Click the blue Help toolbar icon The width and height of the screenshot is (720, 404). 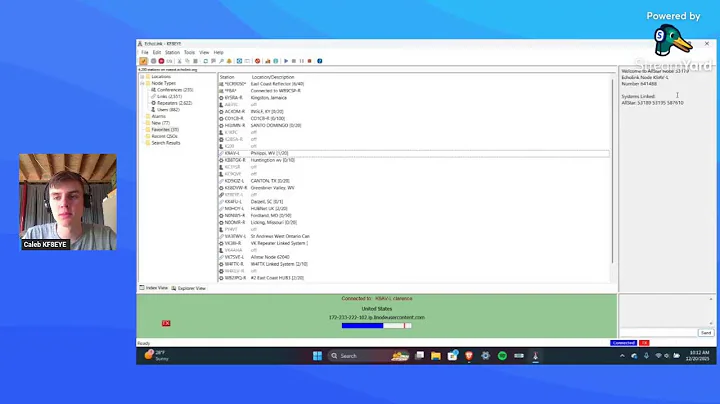point(320,61)
